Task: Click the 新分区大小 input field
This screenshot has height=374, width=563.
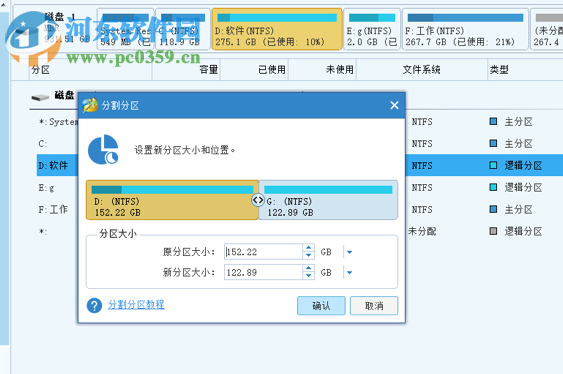Action: [263, 272]
